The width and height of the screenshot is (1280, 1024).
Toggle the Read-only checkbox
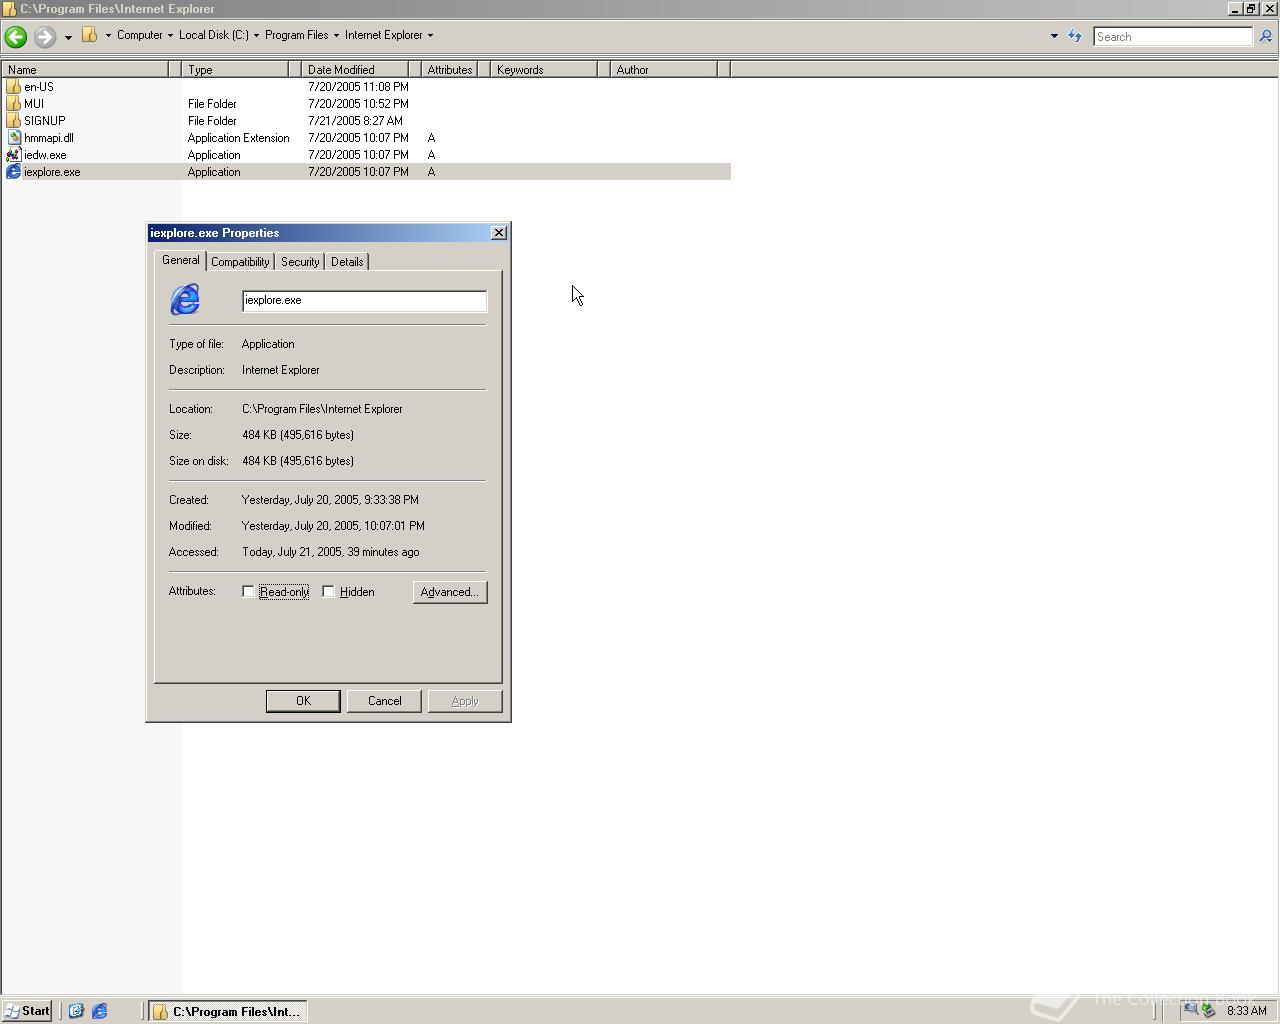click(248, 592)
